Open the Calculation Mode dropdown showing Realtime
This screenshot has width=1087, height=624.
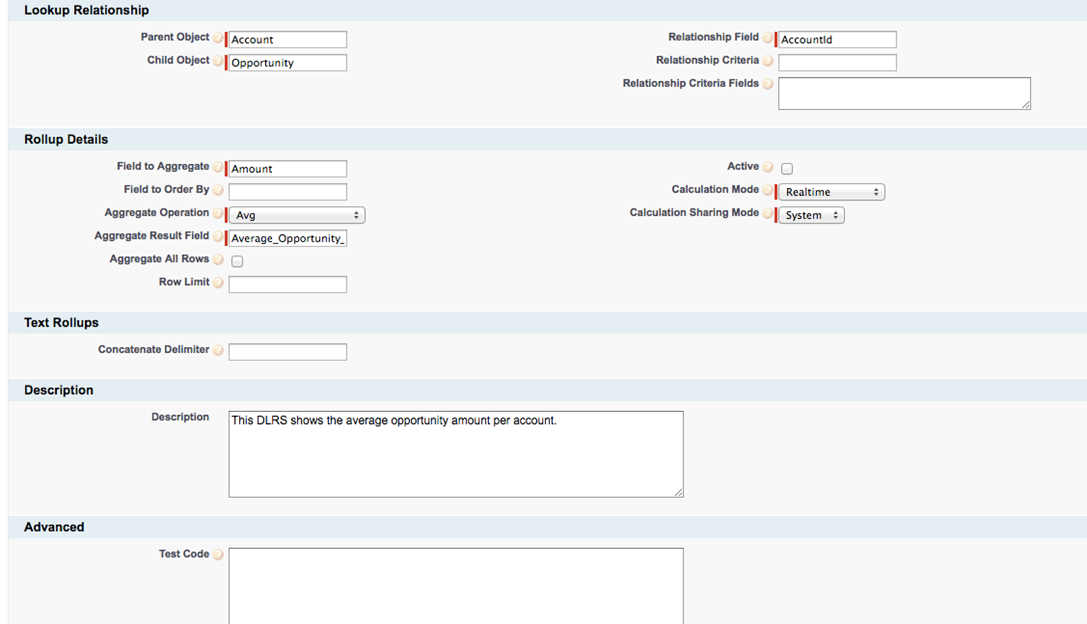830,191
